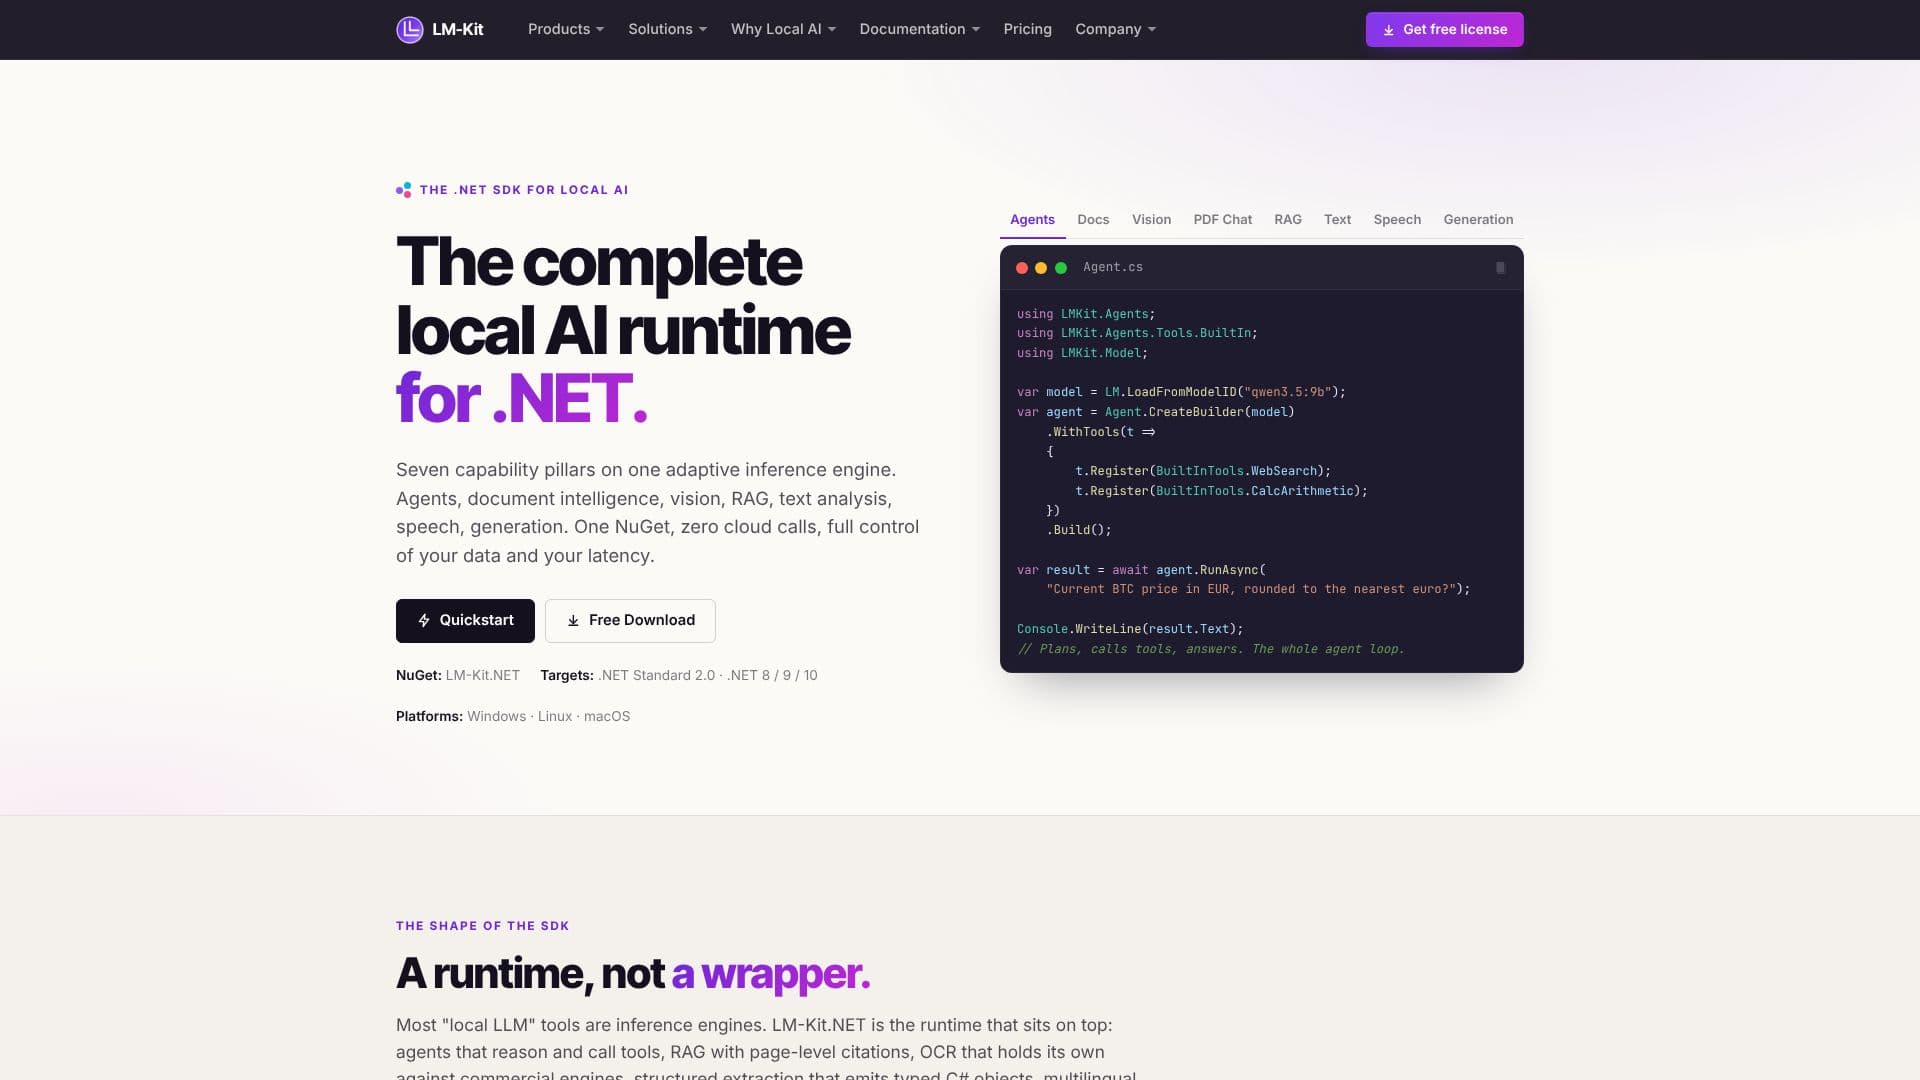Expand the Products dropdown menu
The width and height of the screenshot is (1920, 1080).
click(566, 29)
